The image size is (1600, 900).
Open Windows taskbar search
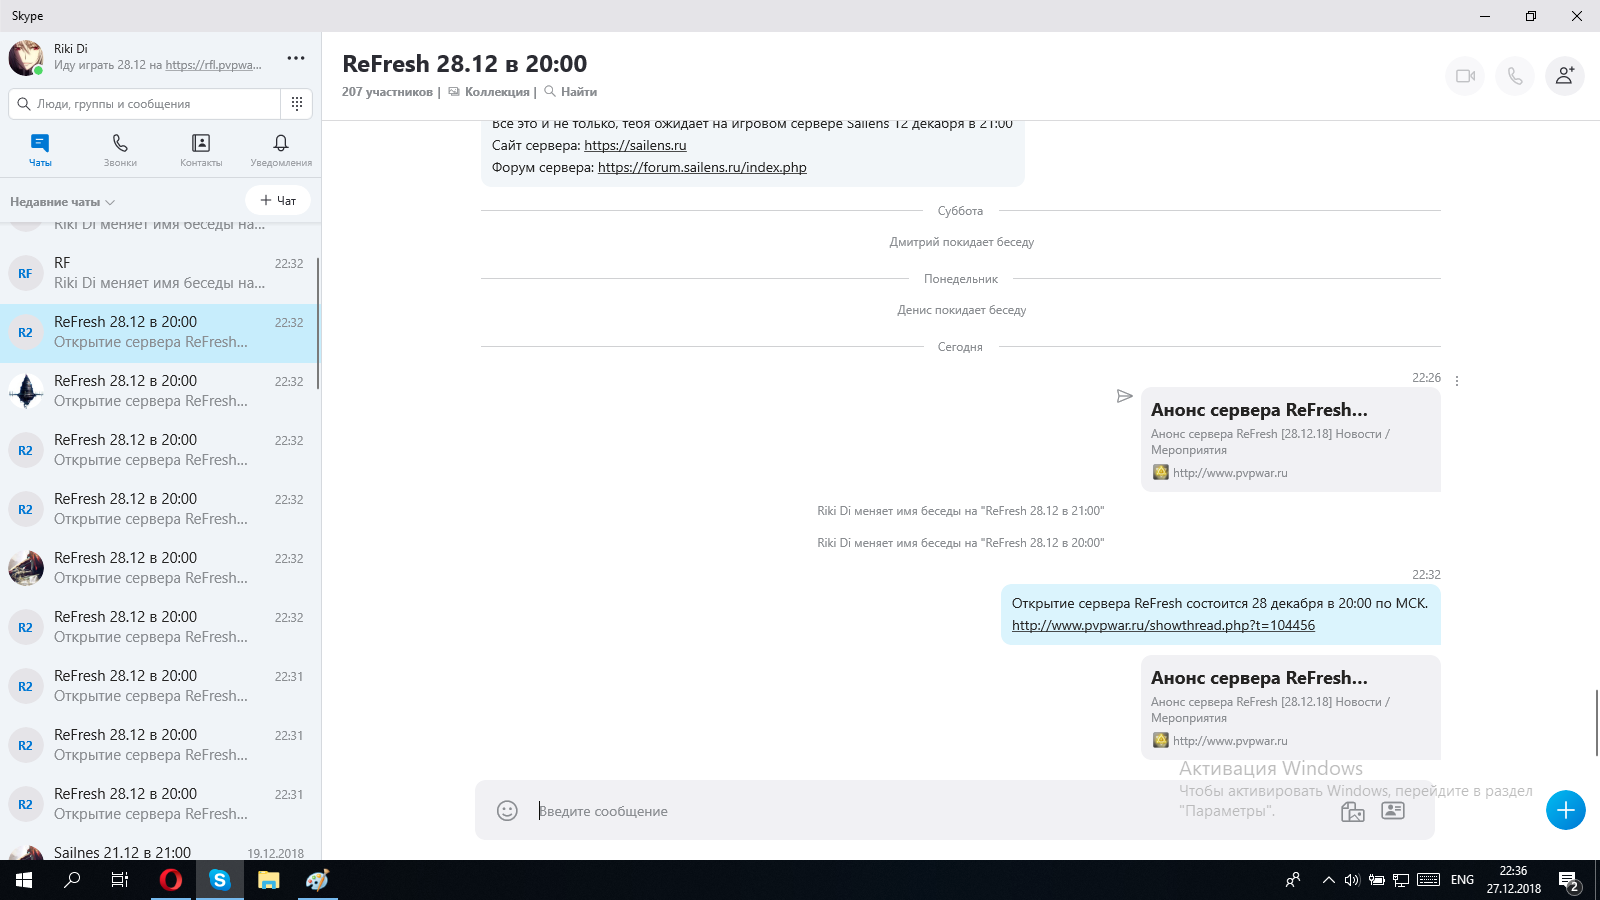(72, 880)
